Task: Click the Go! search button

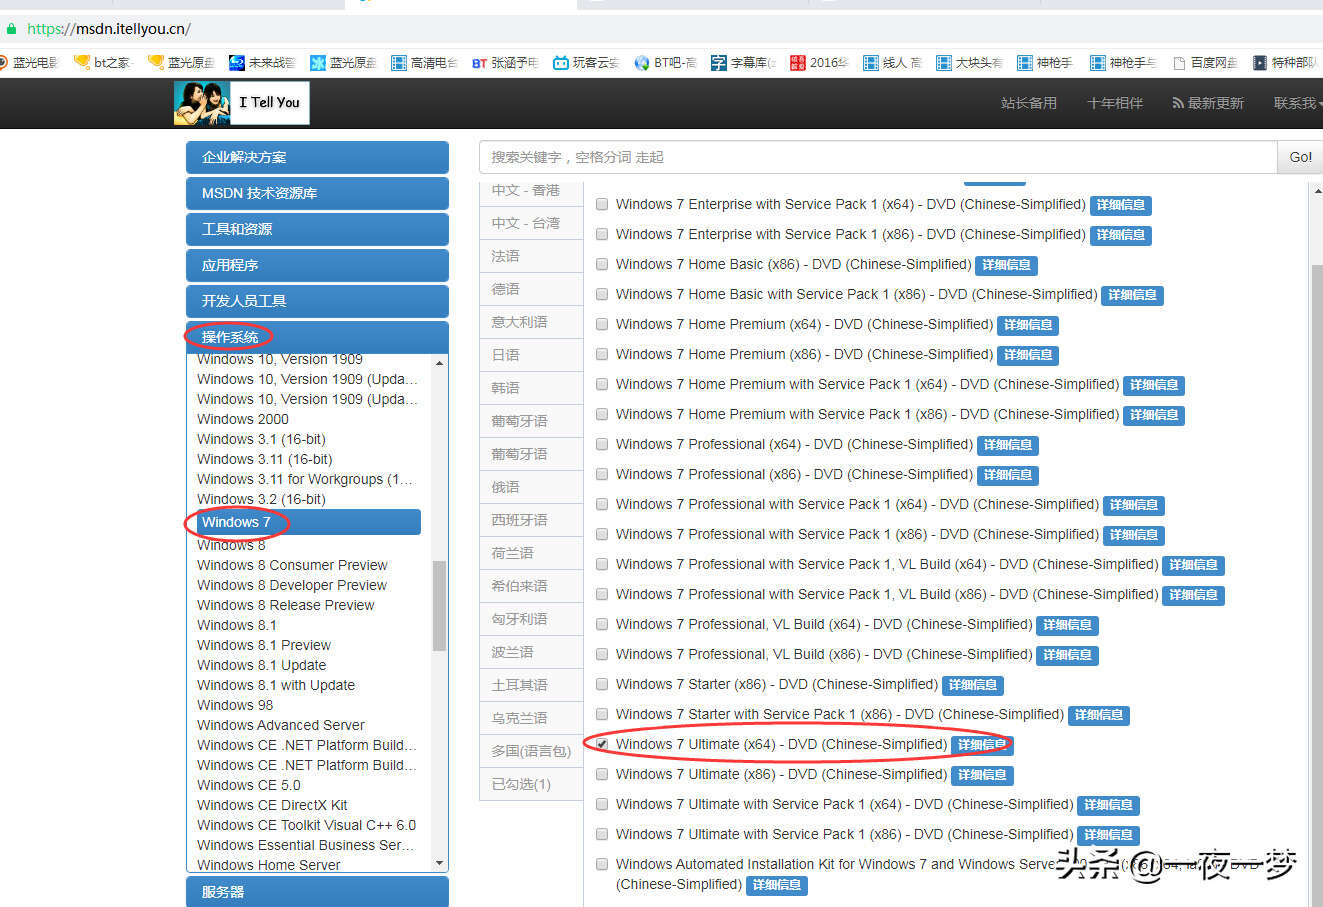Action: [x=1300, y=157]
